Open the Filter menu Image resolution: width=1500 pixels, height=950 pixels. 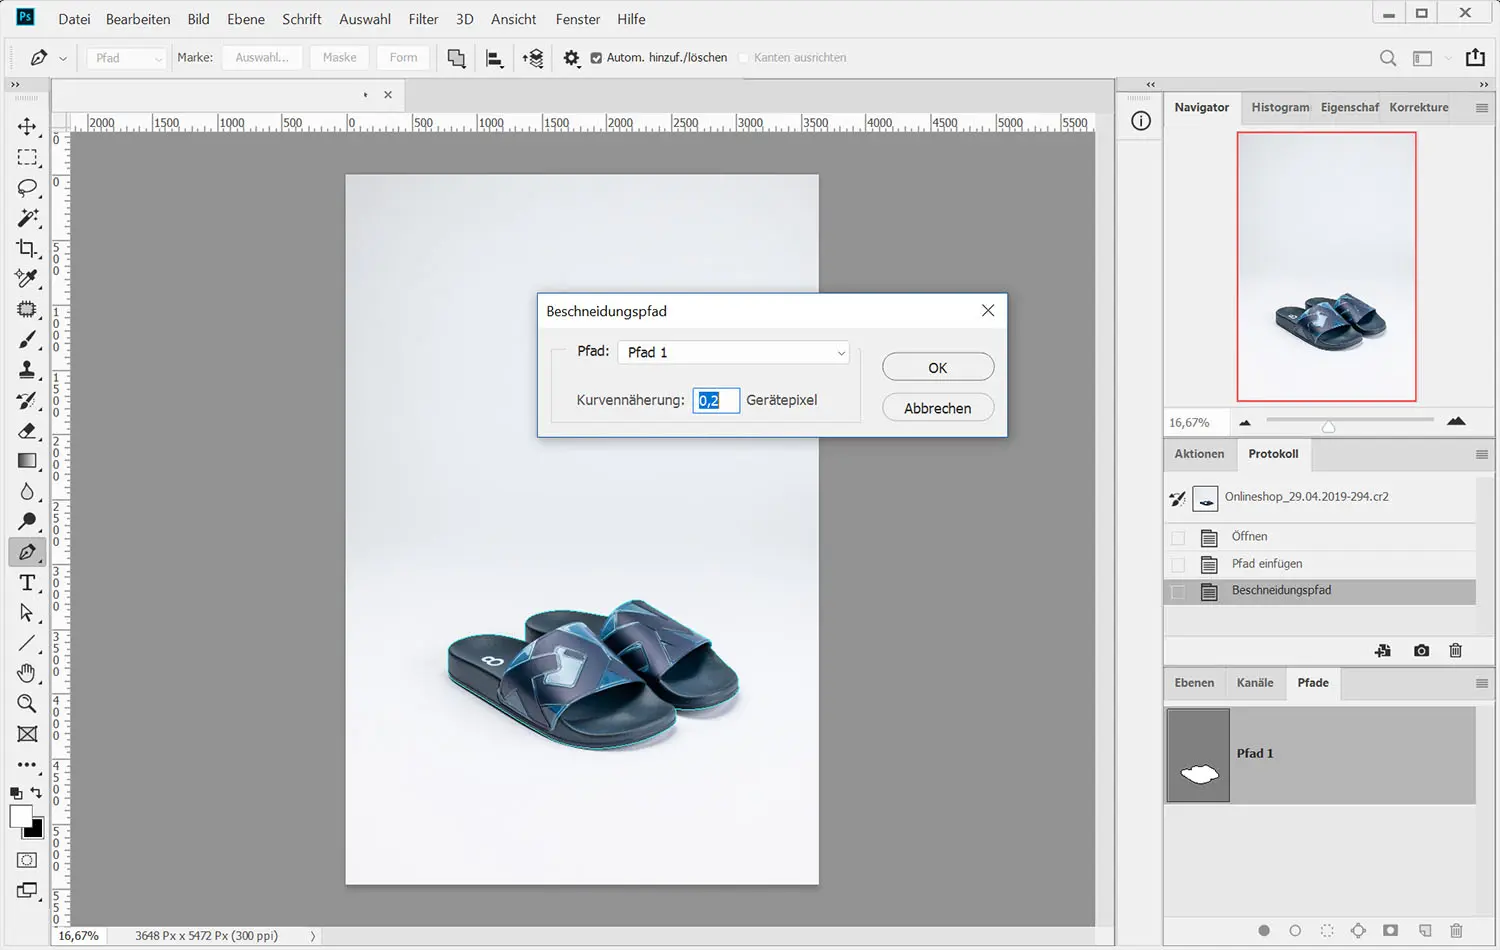(423, 19)
